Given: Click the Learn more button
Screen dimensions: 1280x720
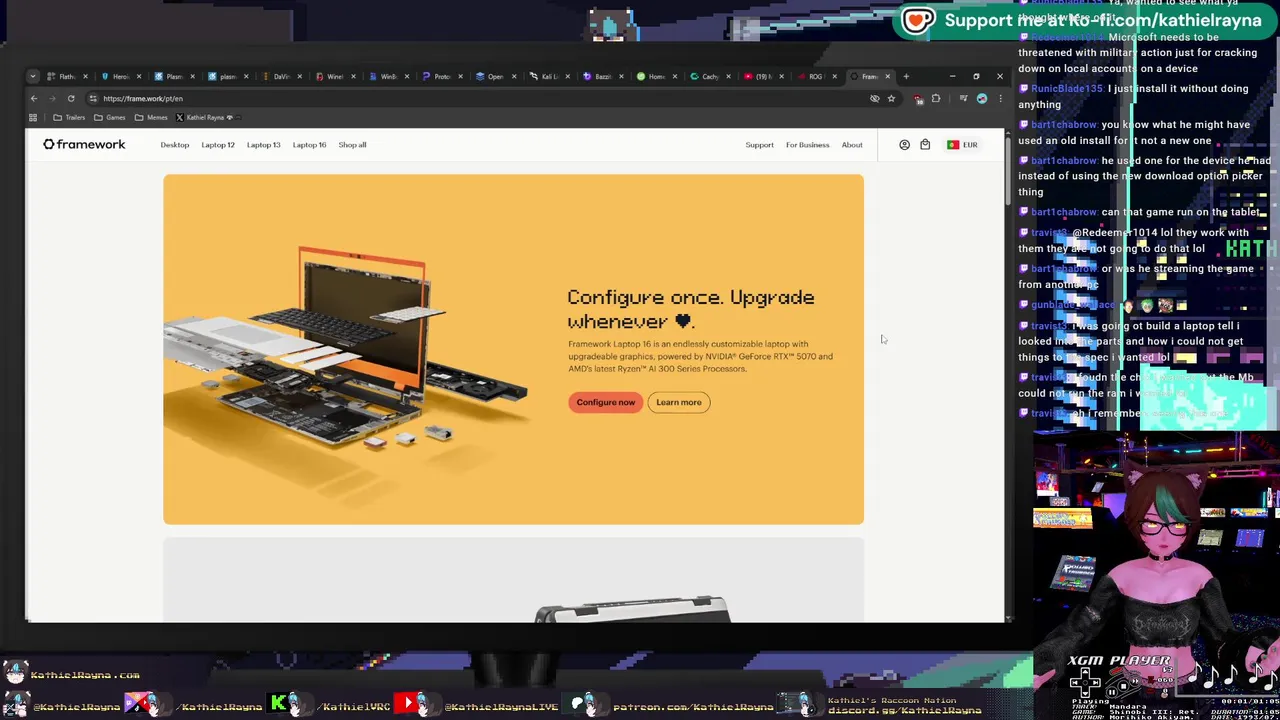Looking at the screenshot, I should (x=679, y=402).
